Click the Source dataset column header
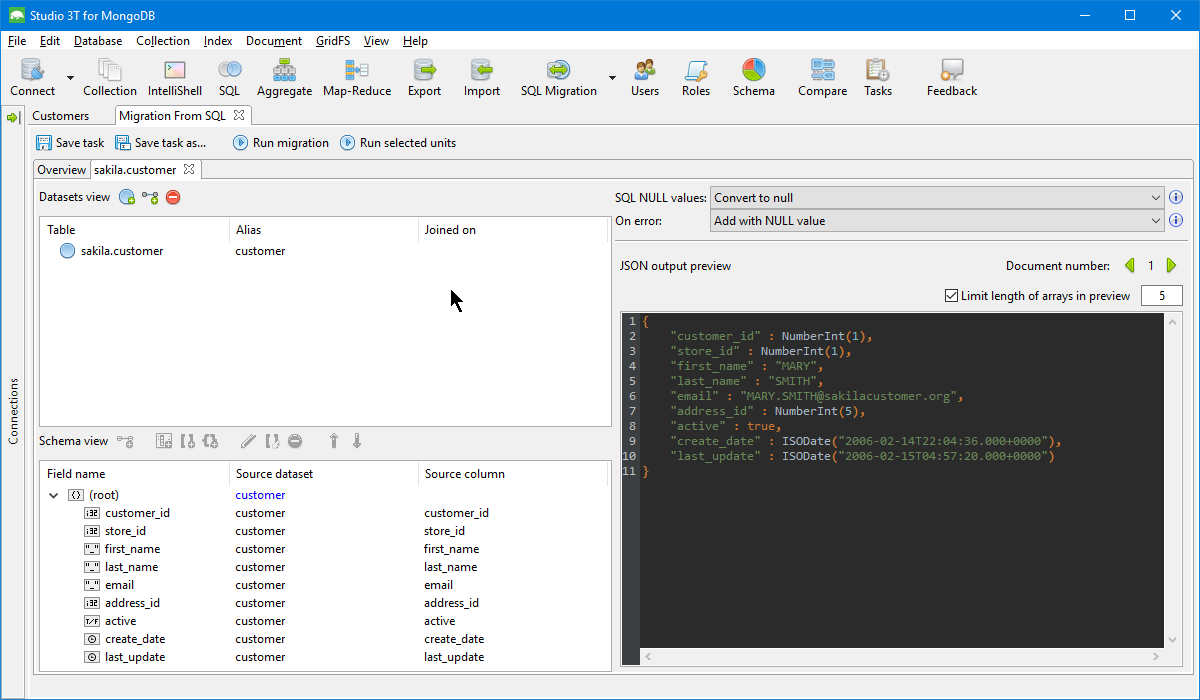Image resolution: width=1200 pixels, height=700 pixels. [323, 474]
